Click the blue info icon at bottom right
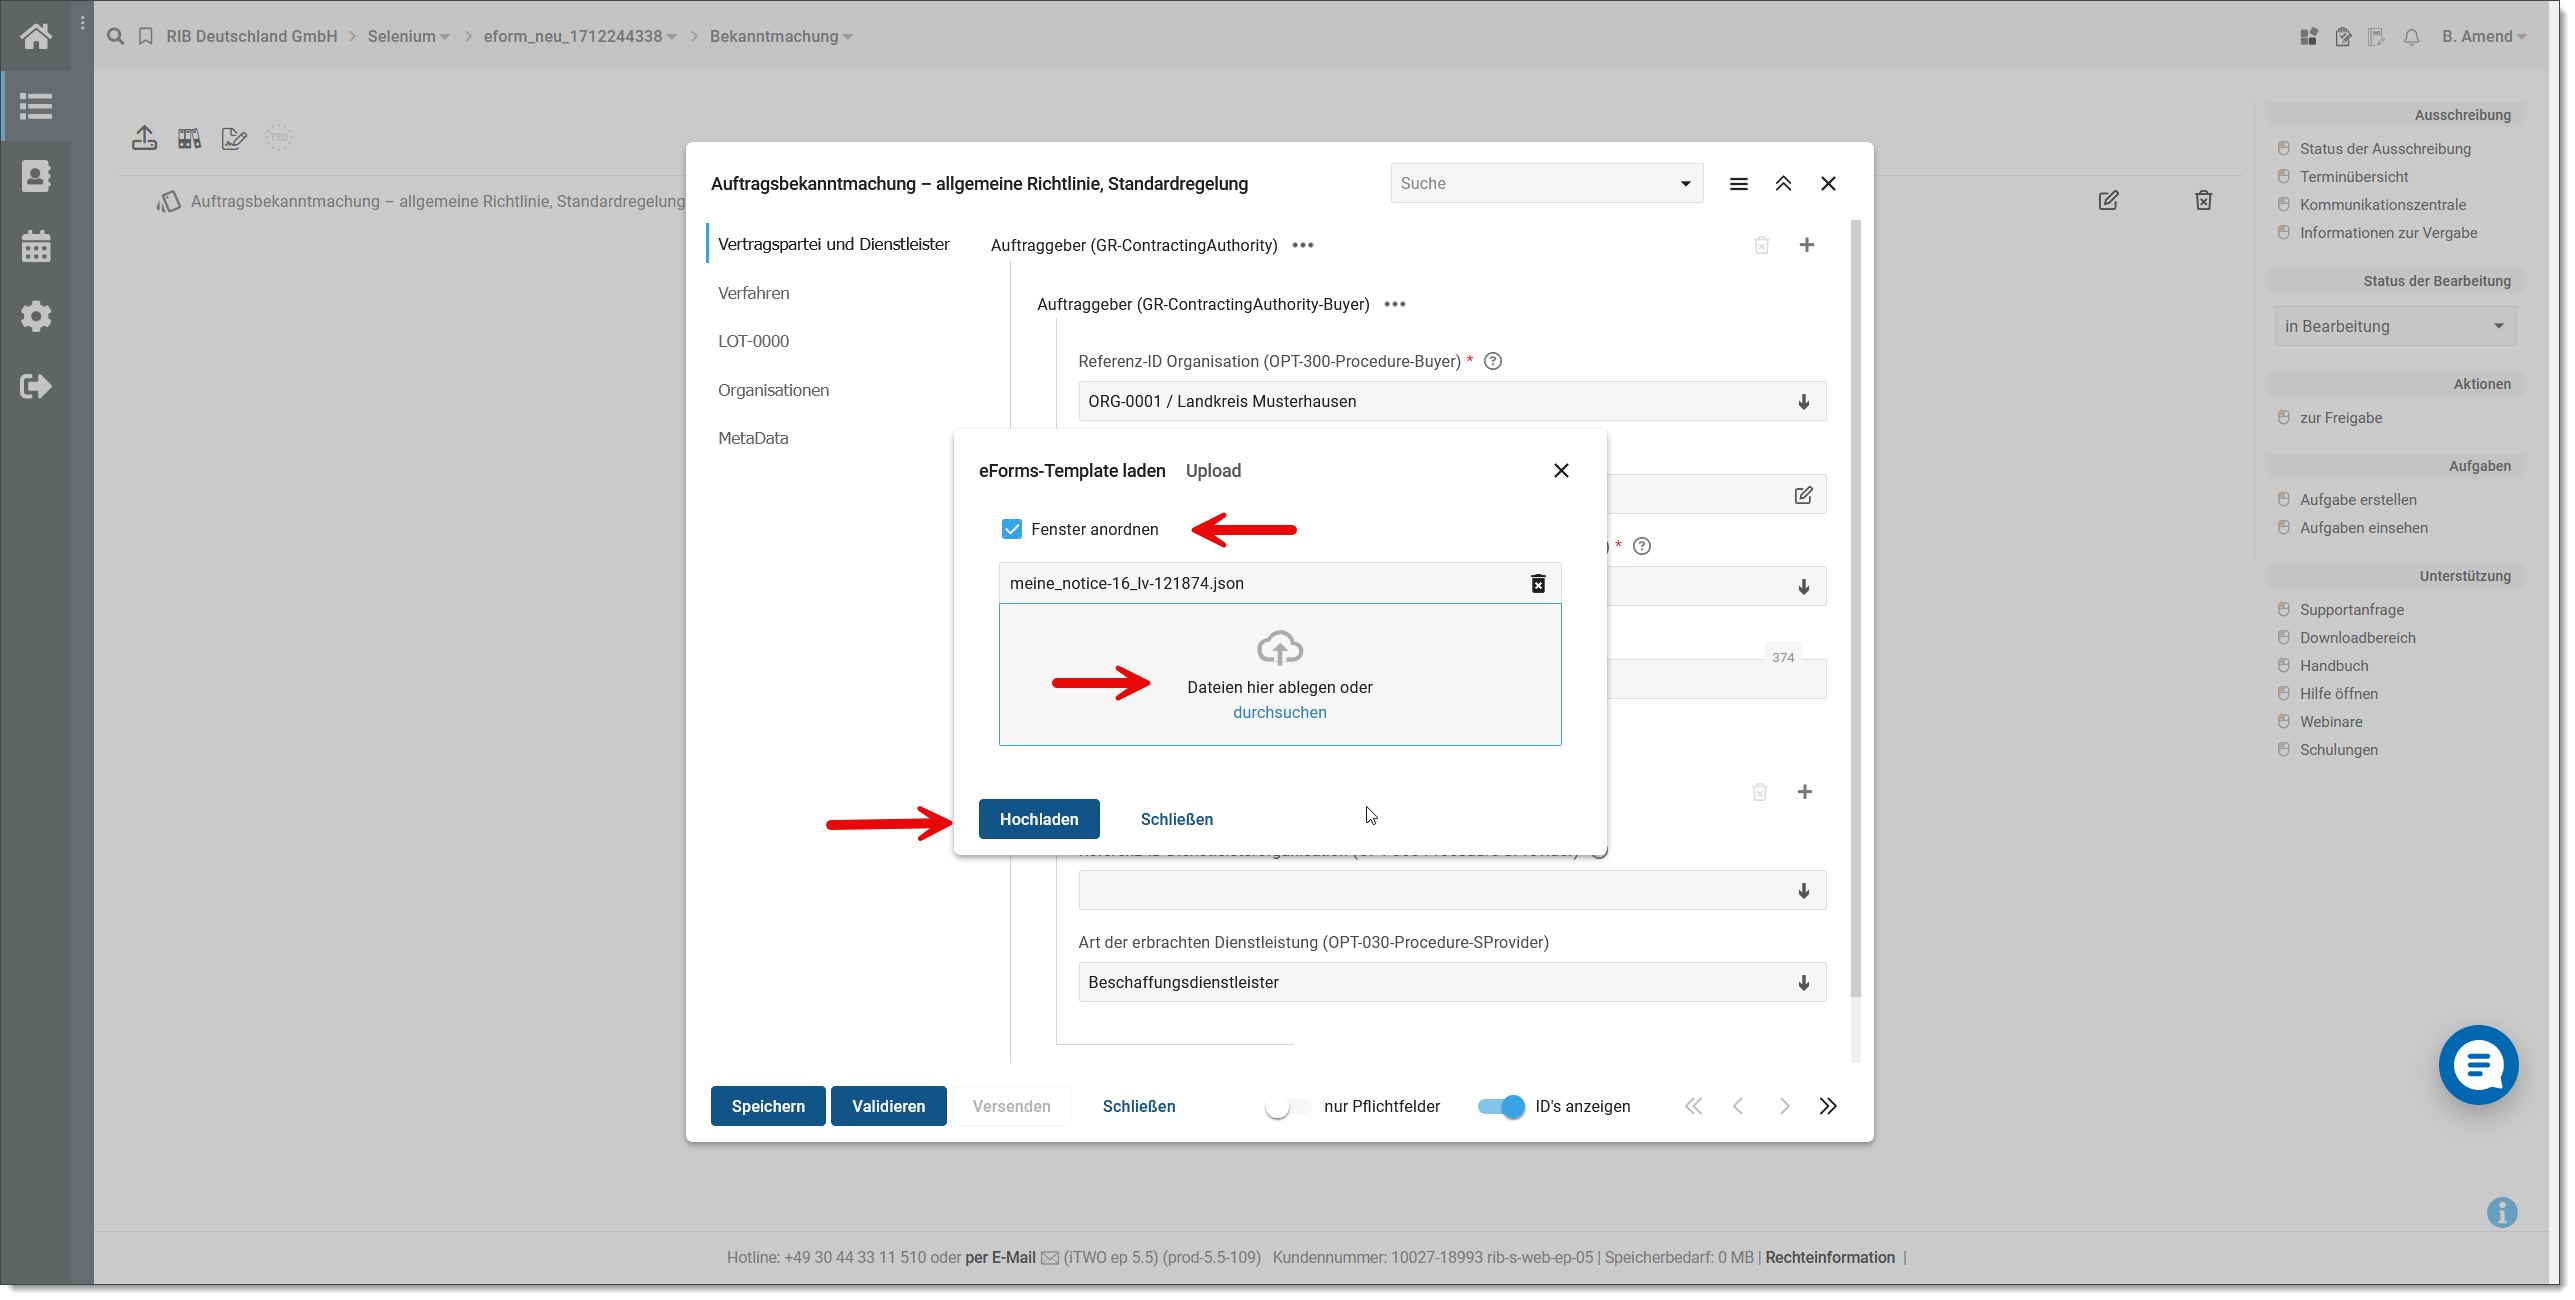 [2502, 1212]
